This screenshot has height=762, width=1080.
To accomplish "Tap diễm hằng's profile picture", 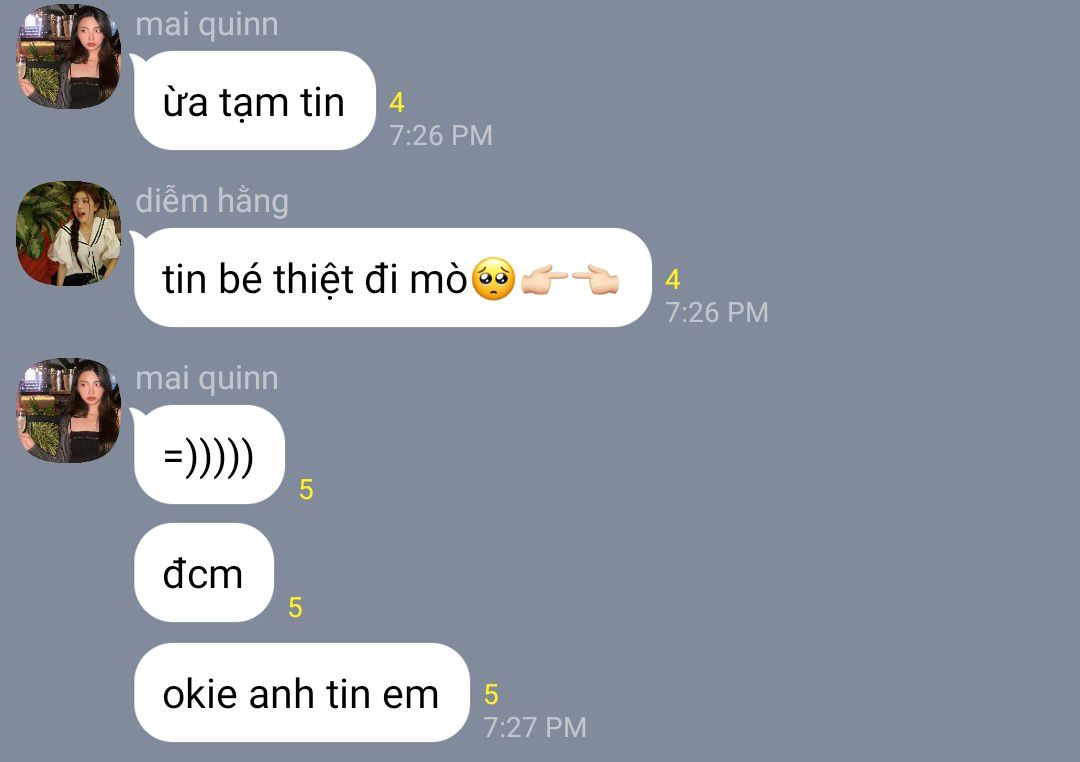I will tap(68, 234).
